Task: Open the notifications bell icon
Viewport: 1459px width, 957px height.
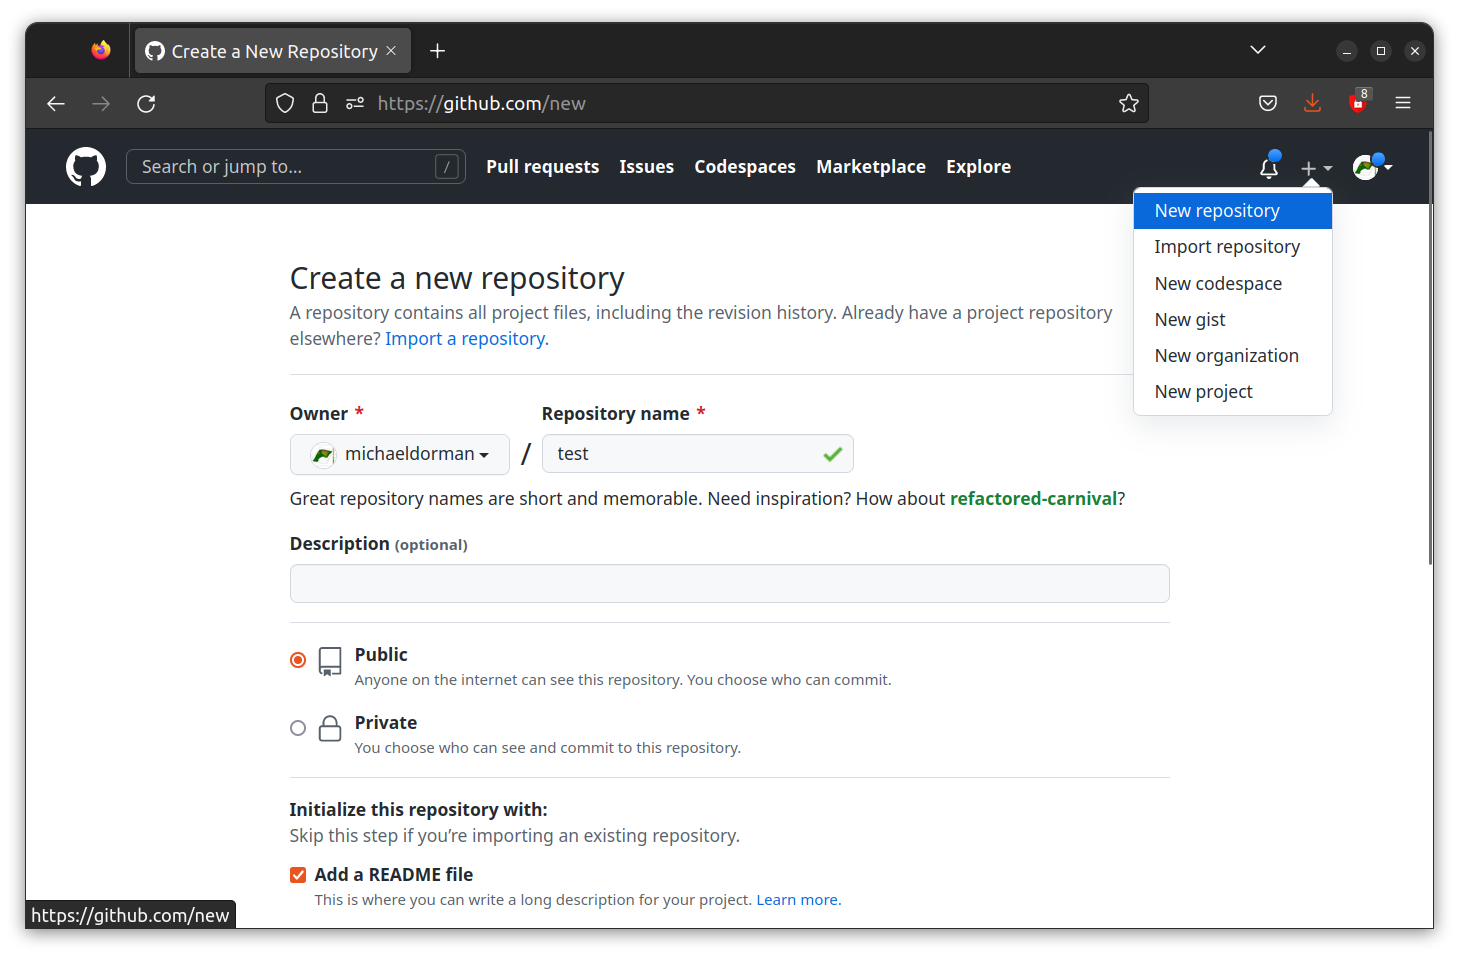Action: tap(1268, 168)
